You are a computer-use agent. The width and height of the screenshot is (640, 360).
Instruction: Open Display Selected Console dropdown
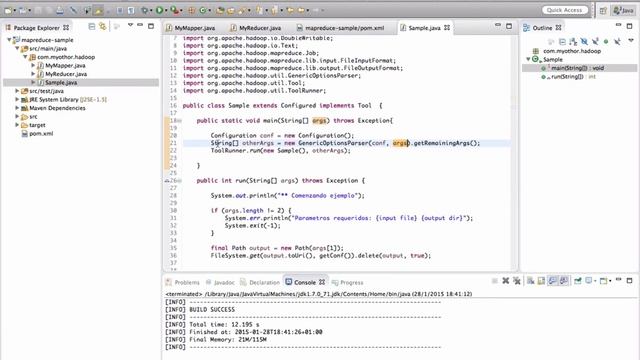pyautogui.click(x=595, y=281)
